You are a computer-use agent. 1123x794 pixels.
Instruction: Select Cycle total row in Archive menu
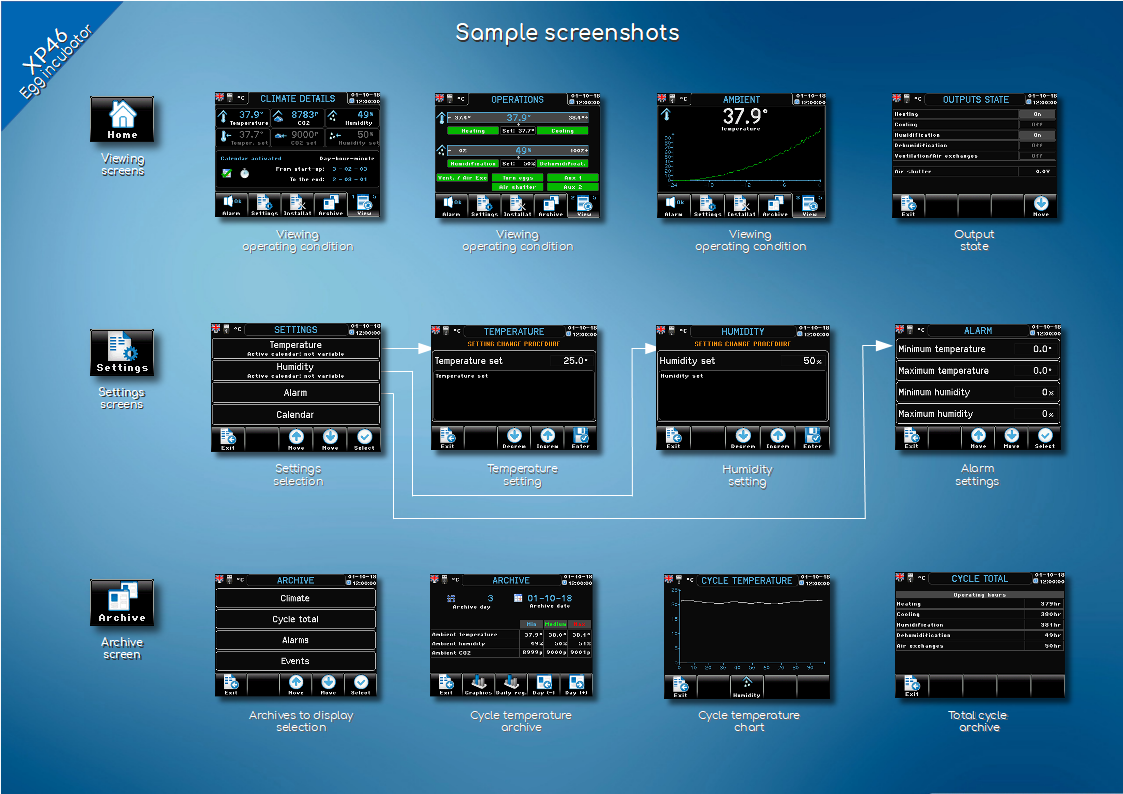click(x=295, y=619)
